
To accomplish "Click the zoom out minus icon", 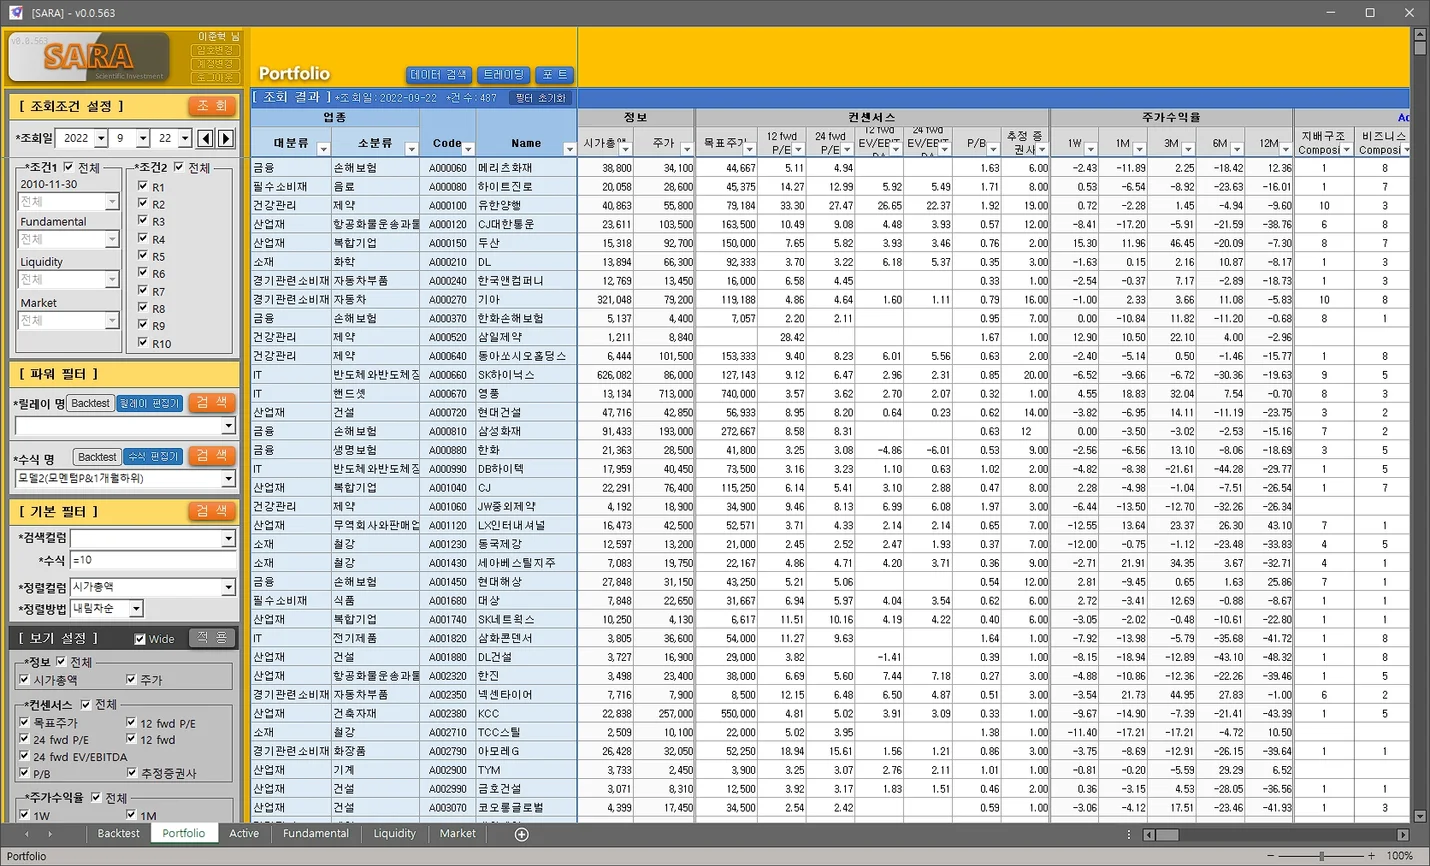I will [x=1272, y=856].
